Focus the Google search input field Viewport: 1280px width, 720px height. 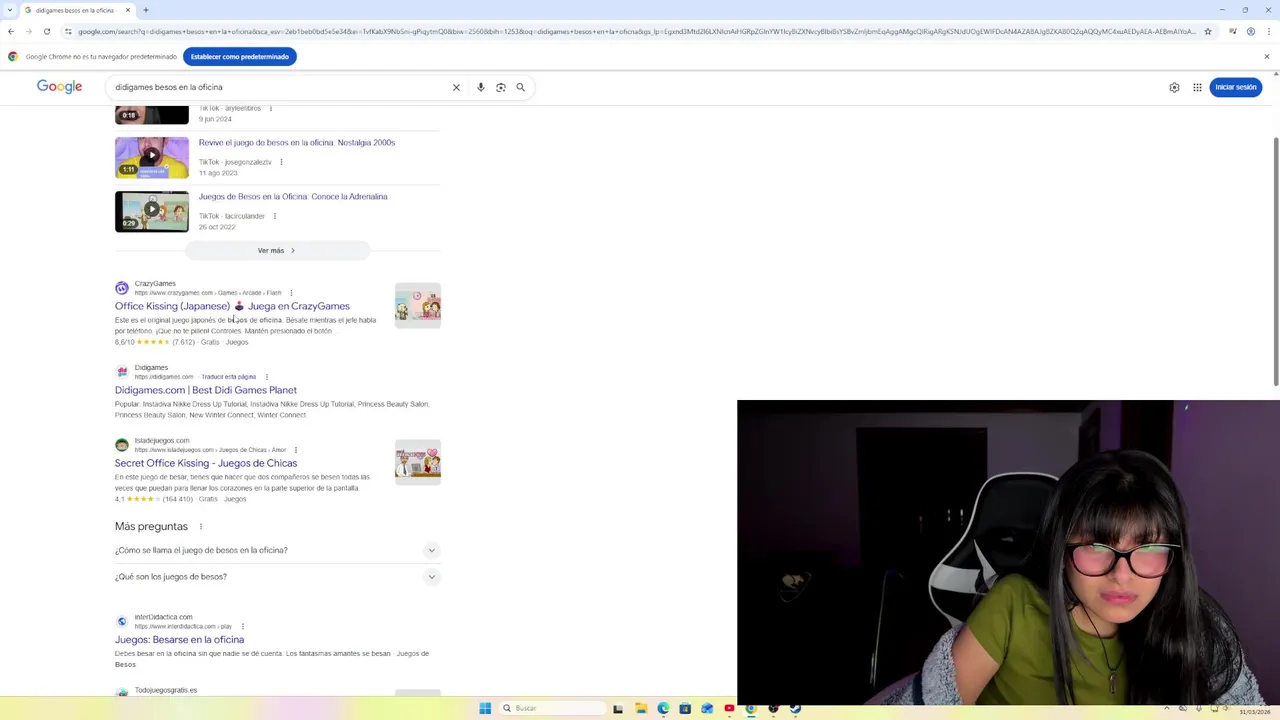[280, 88]
